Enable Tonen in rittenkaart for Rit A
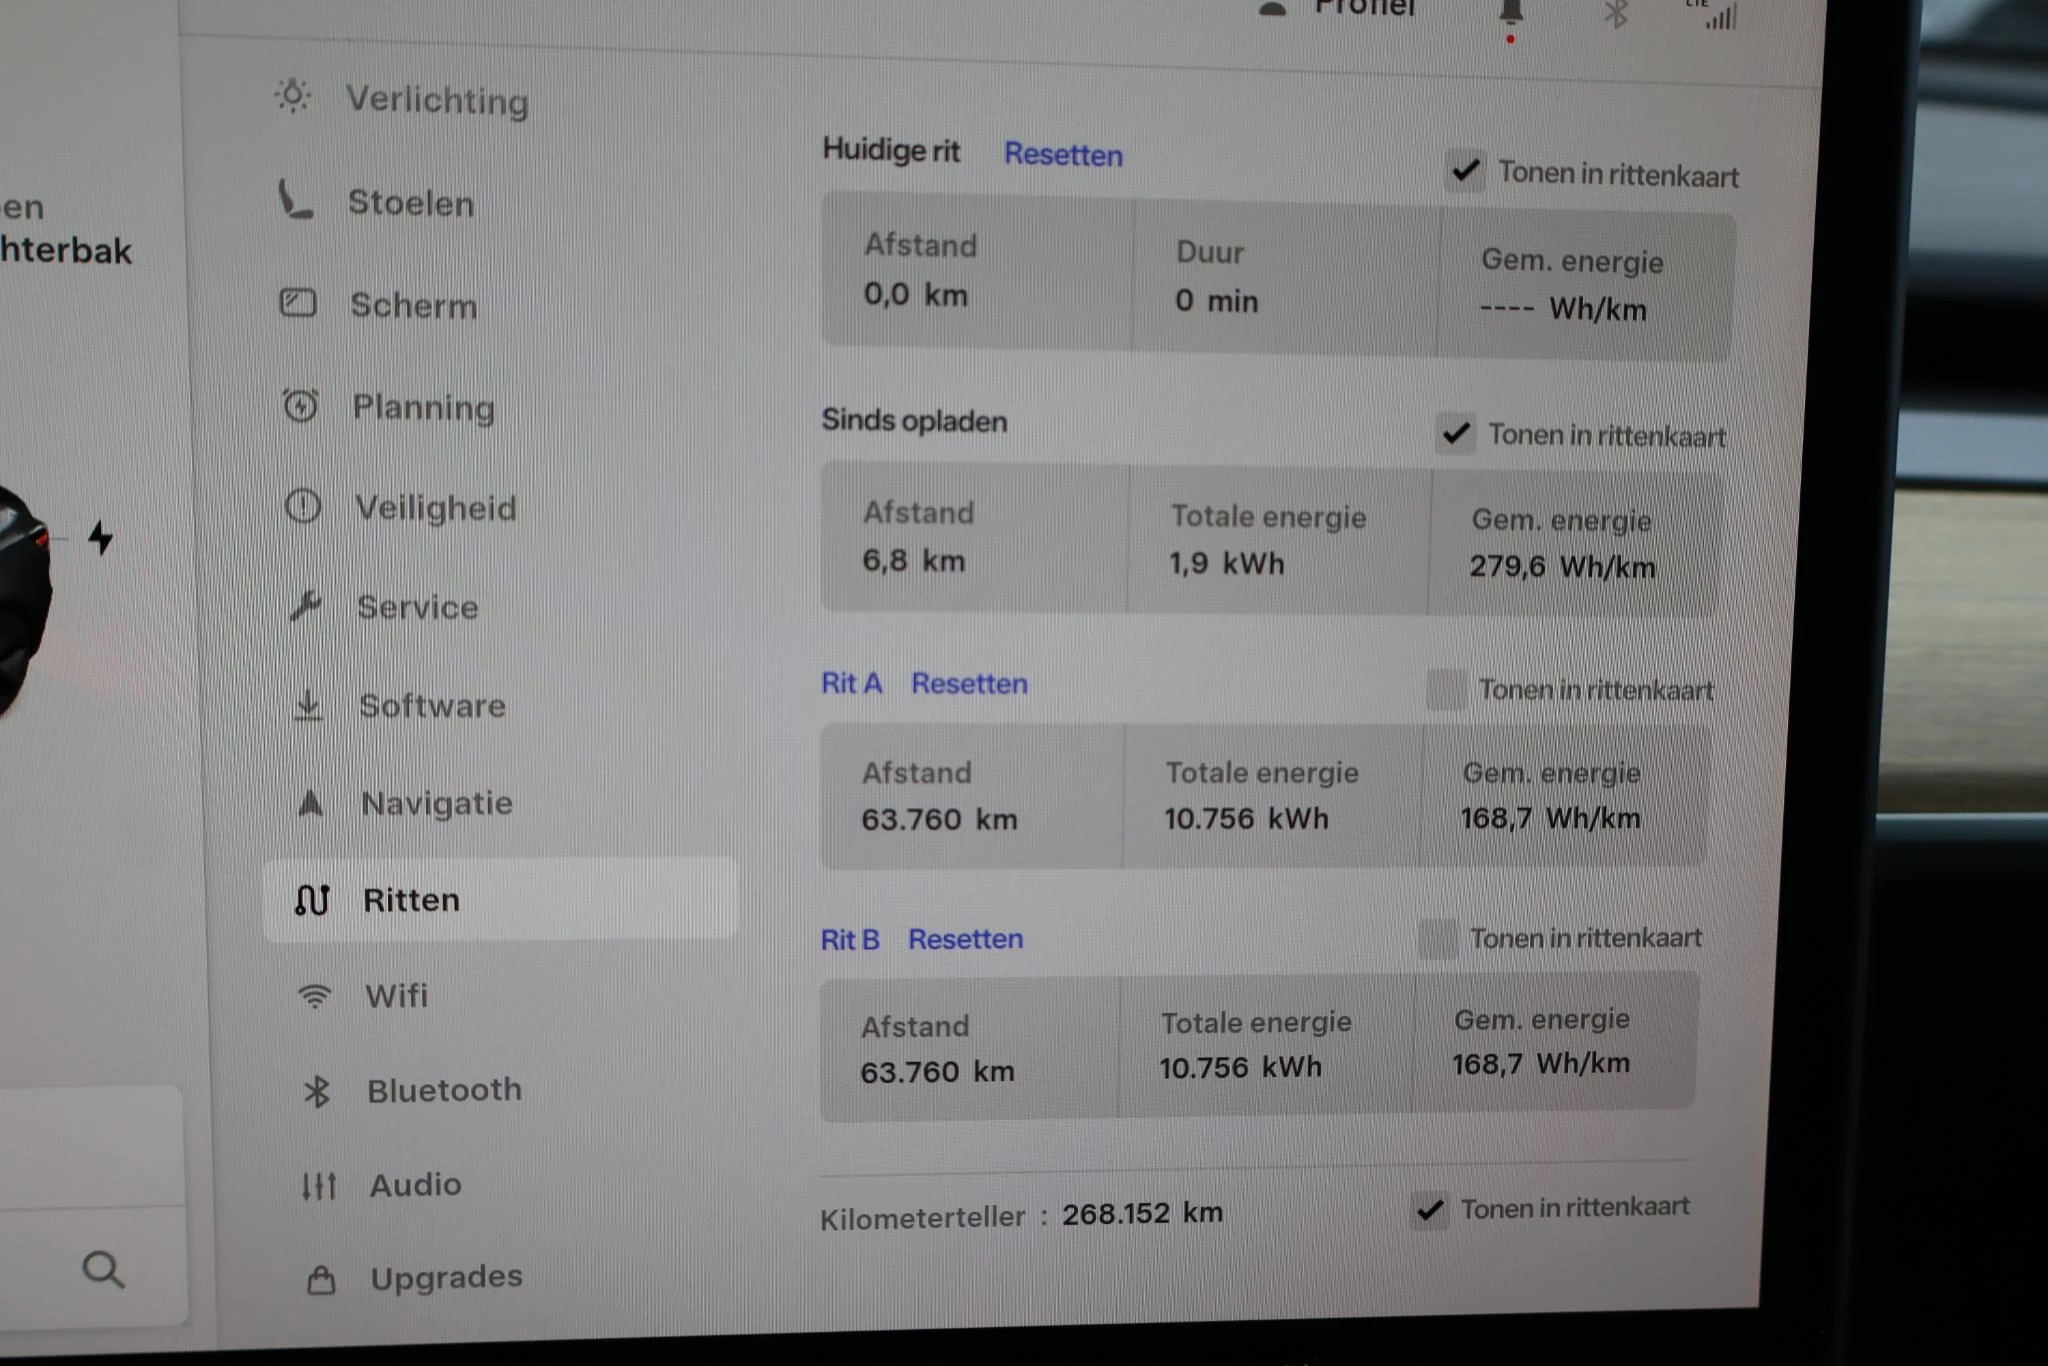The image size is (2048, 1366). (1447, 689)
